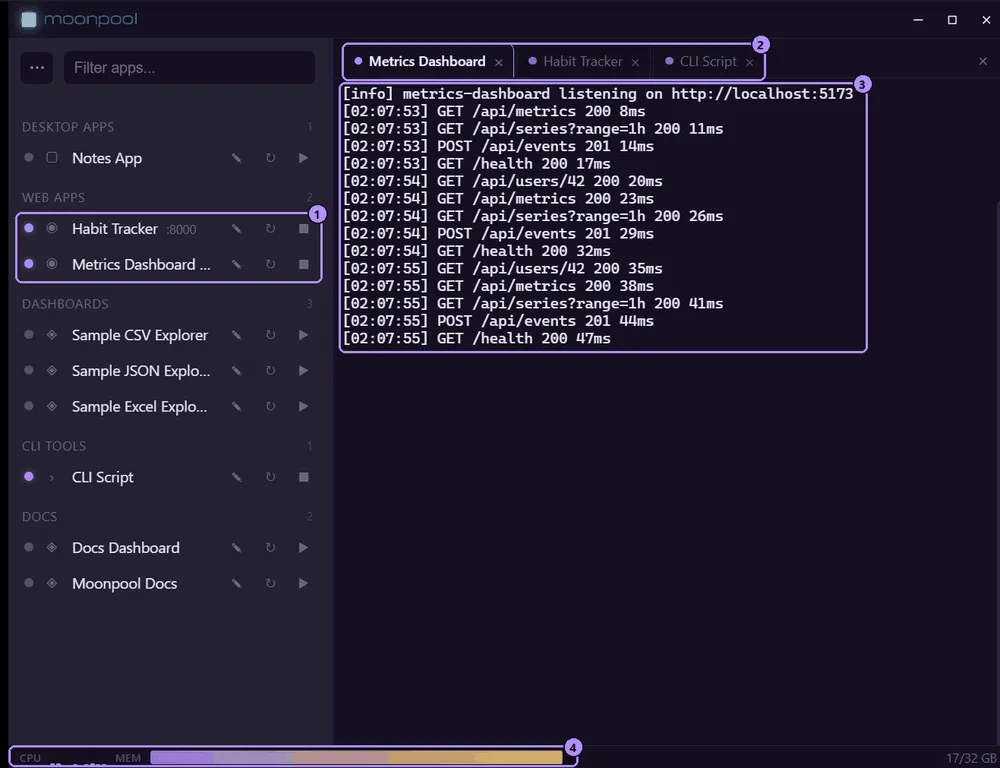This screenshot has height=768, width=1000.
Task: Click the 17/32 GB memory readout
Action: [x=971, y=758]
